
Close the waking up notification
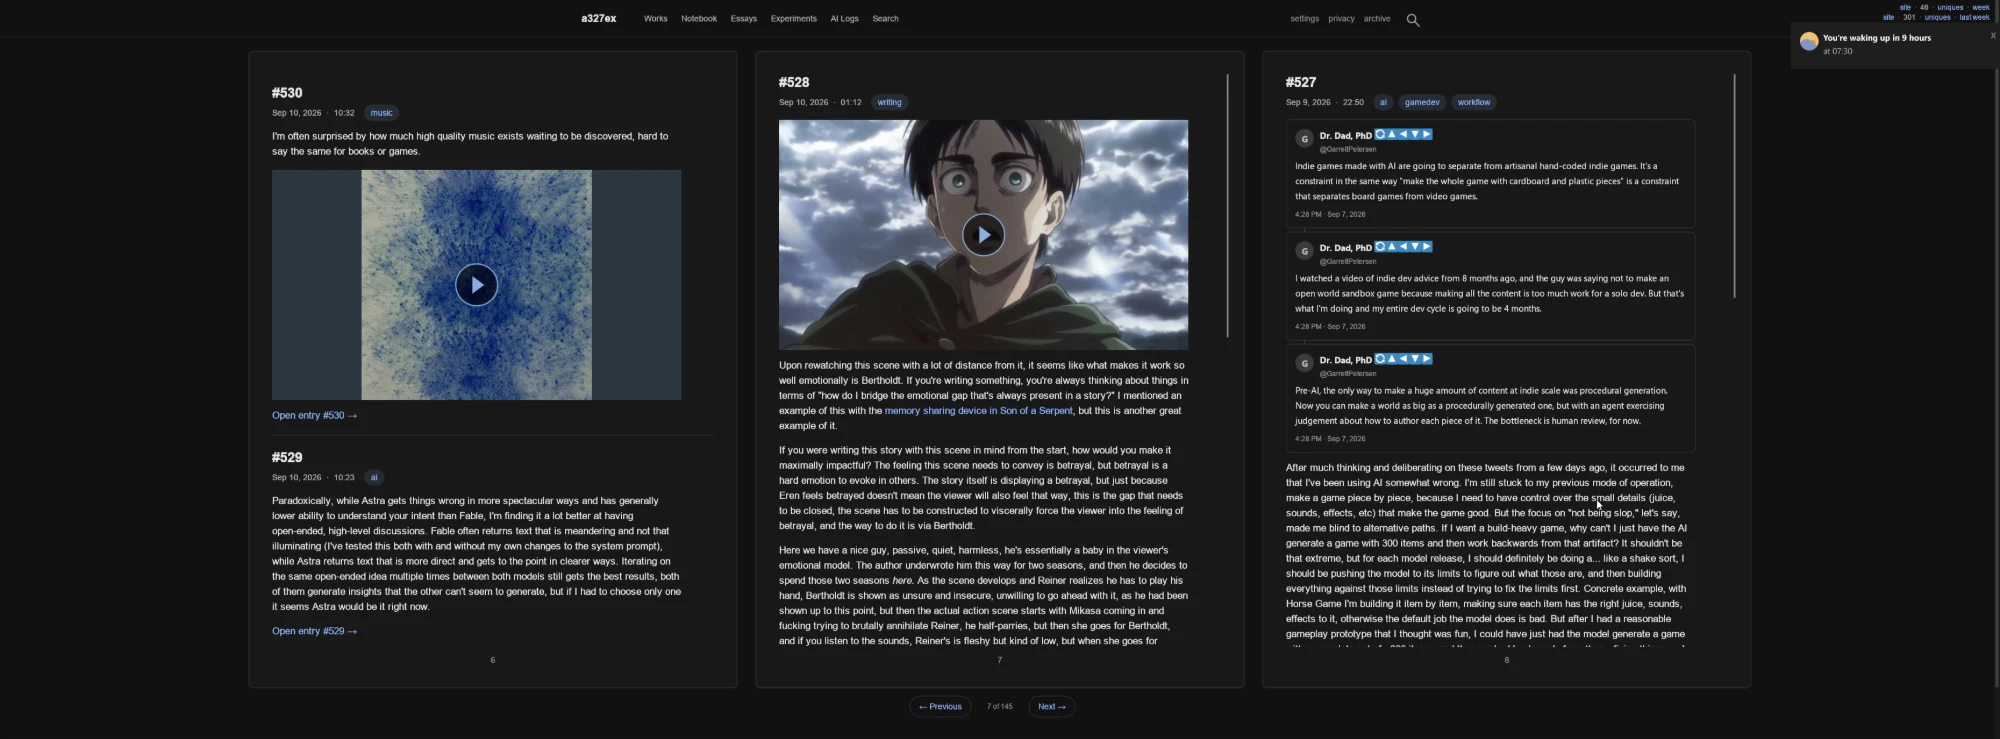coord(1992,36)
